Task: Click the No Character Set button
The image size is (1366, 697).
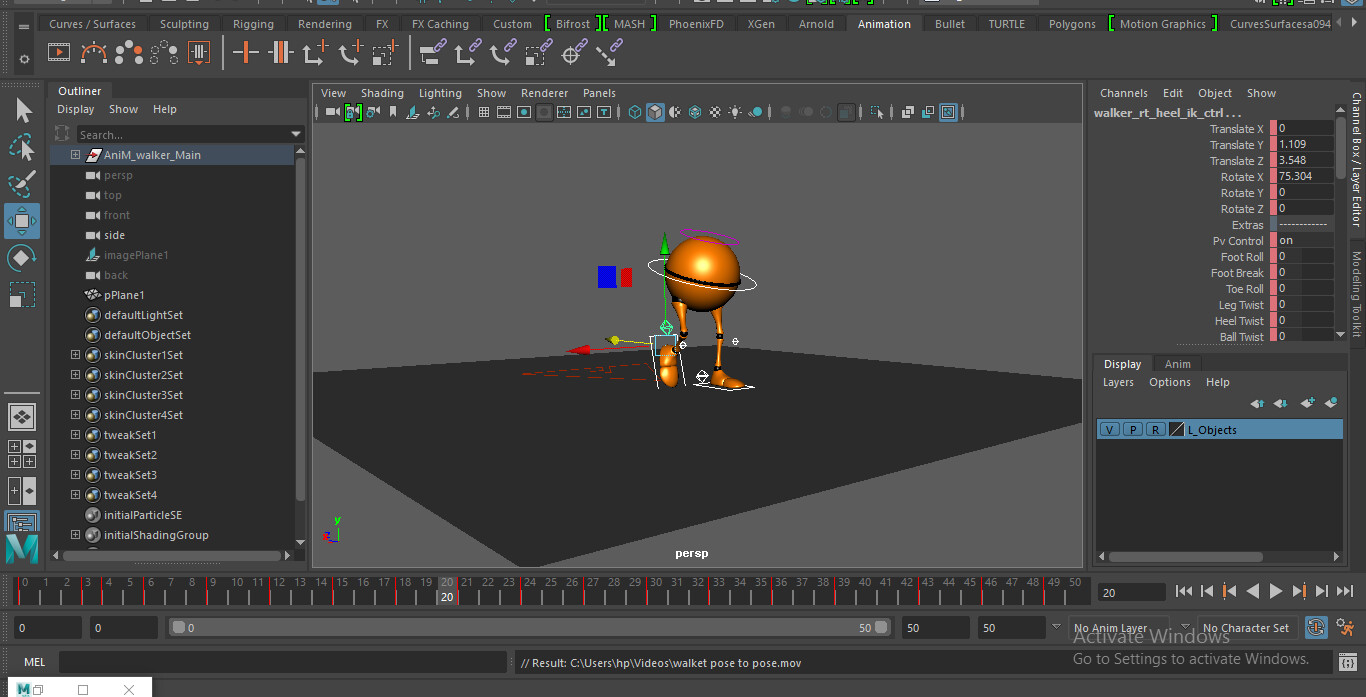Action: pos(1245,628)
